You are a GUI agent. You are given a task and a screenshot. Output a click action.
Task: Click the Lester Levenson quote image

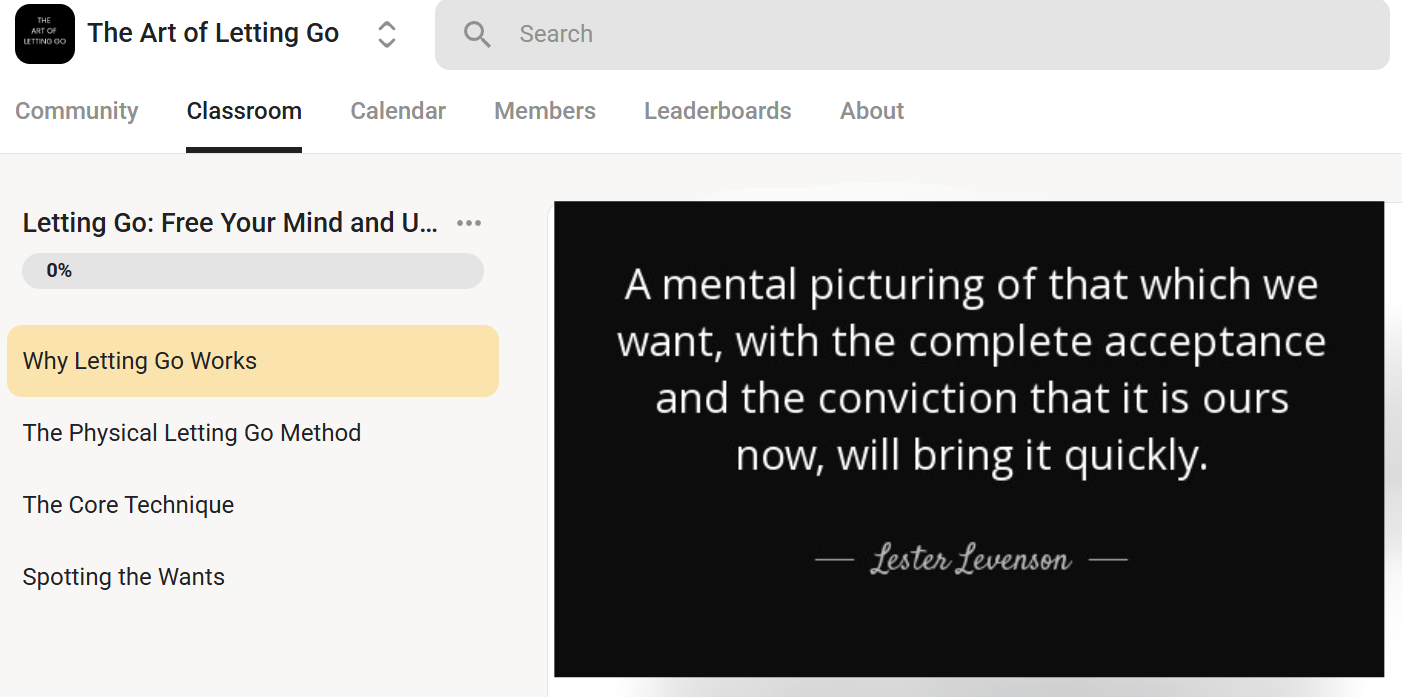click(969, 439)
